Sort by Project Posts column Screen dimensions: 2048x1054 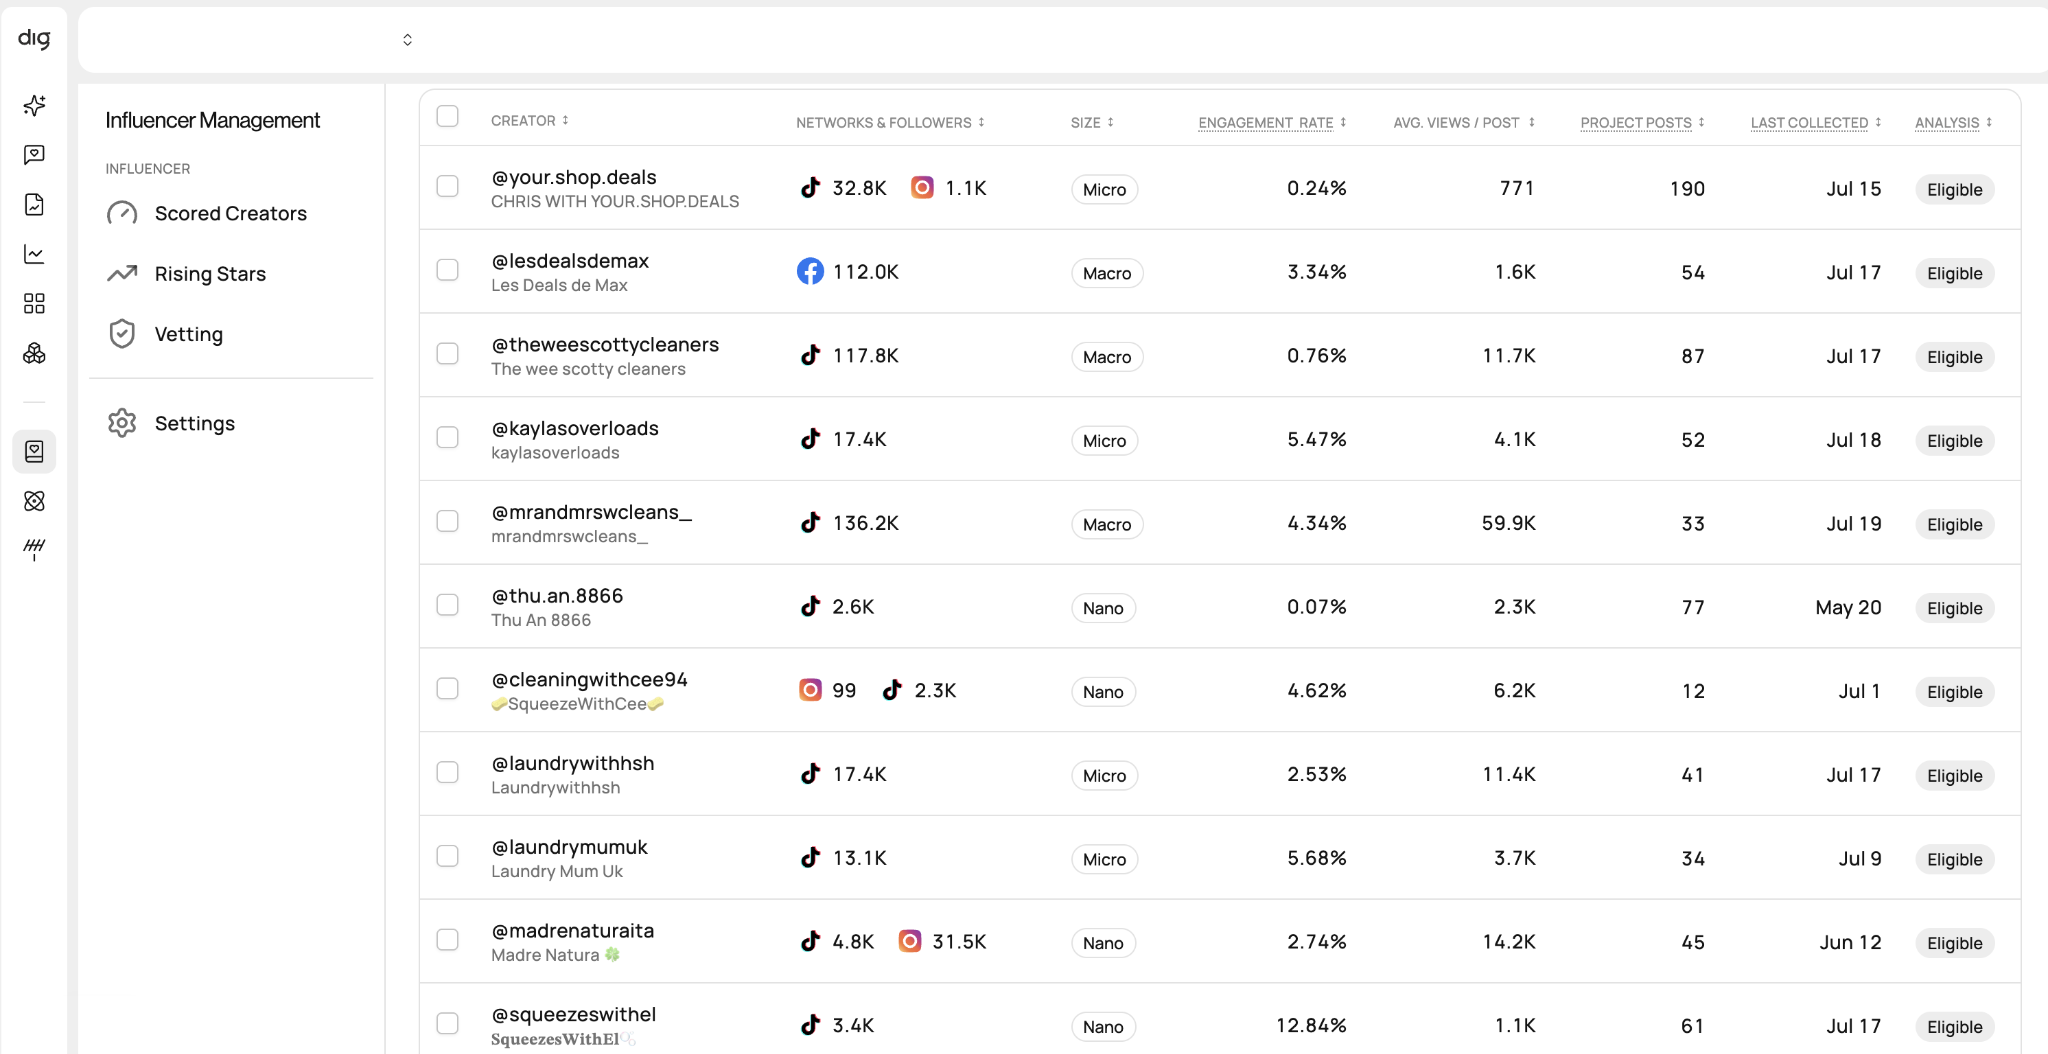click(x=1642, y=122)
